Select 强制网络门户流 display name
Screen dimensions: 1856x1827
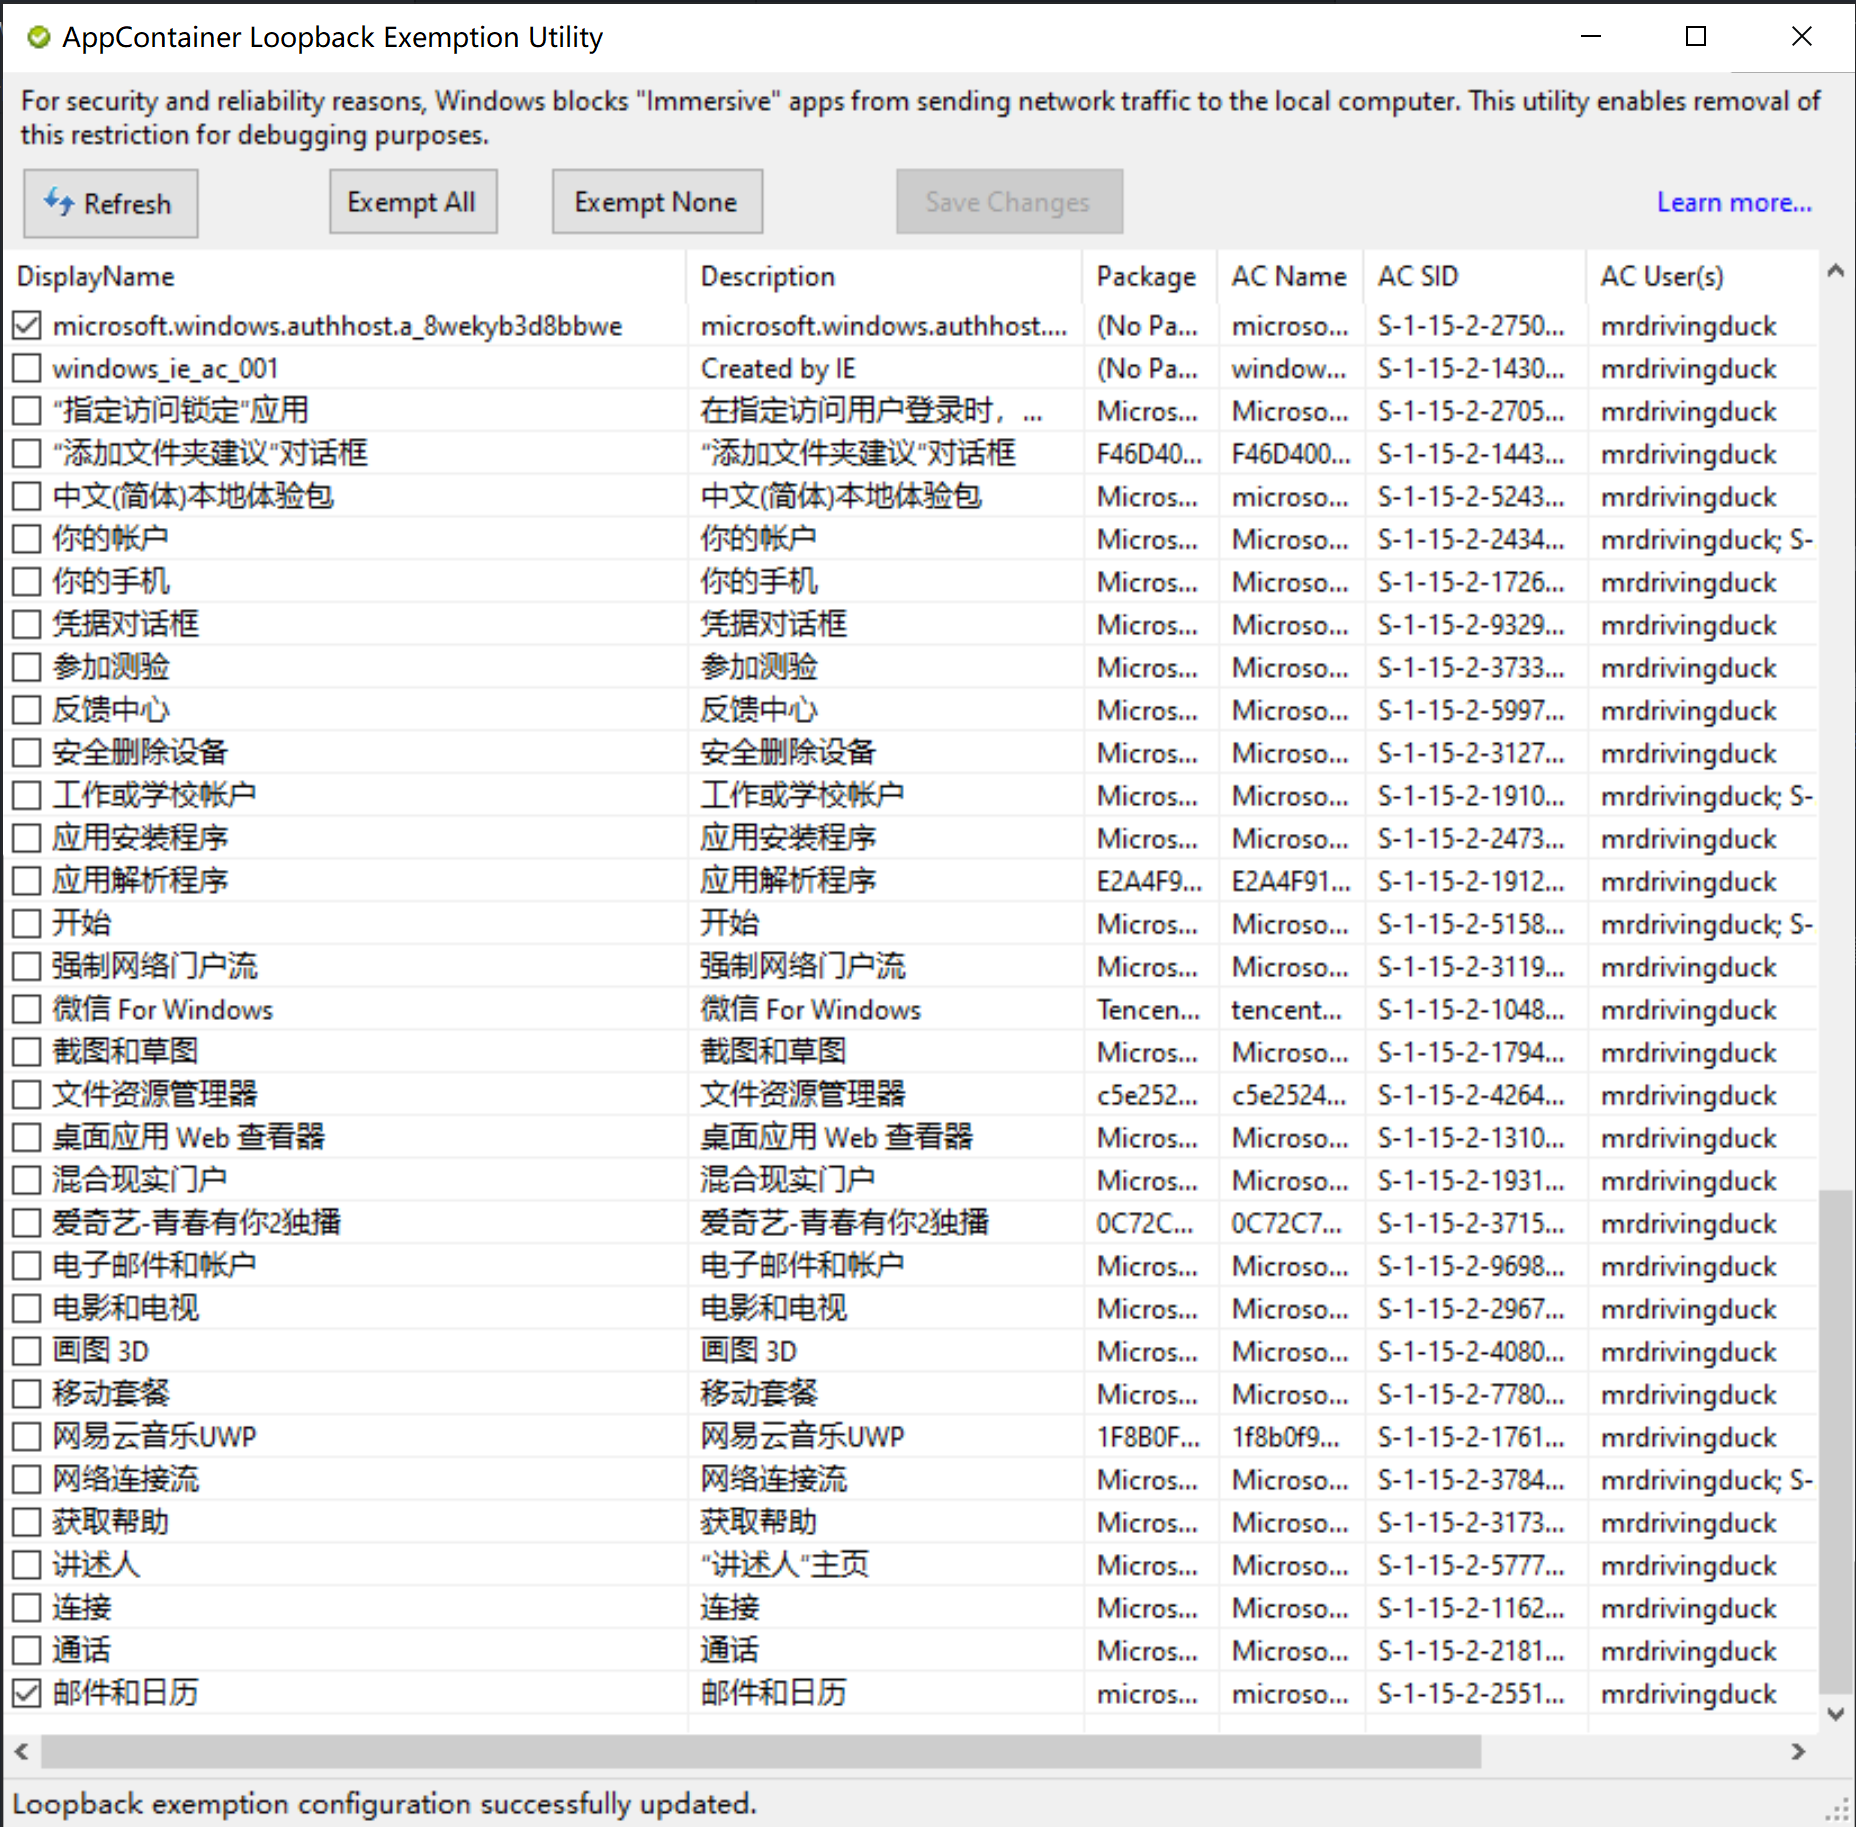155,966
